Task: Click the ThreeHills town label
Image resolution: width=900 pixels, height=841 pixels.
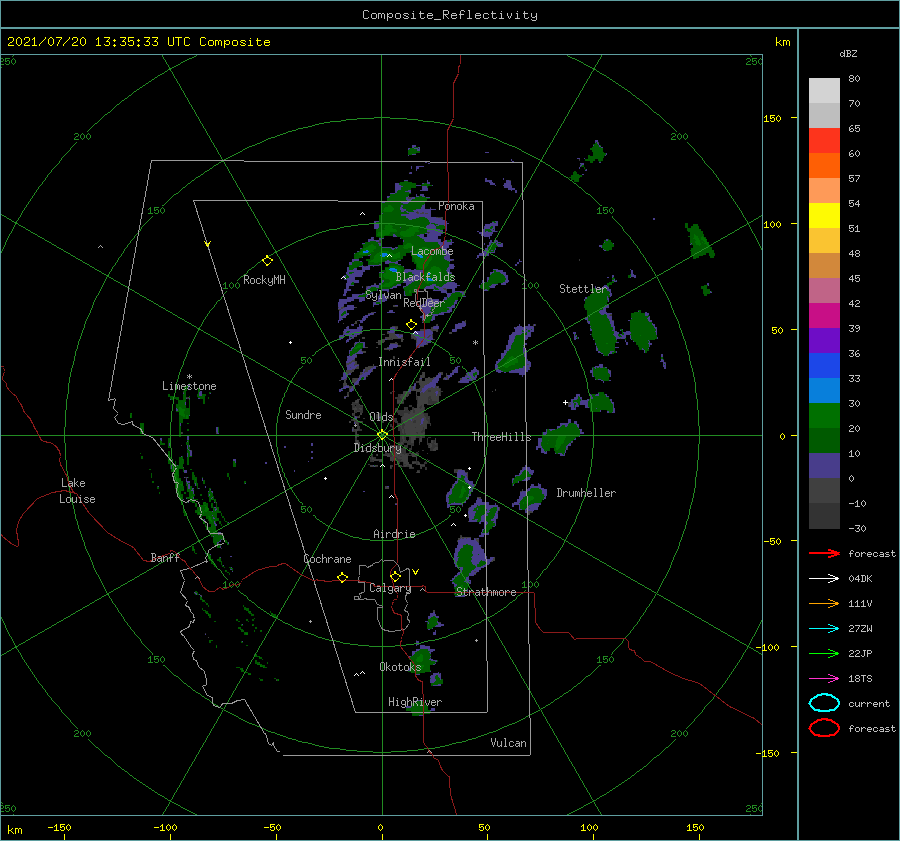Action: coord(502,437)
